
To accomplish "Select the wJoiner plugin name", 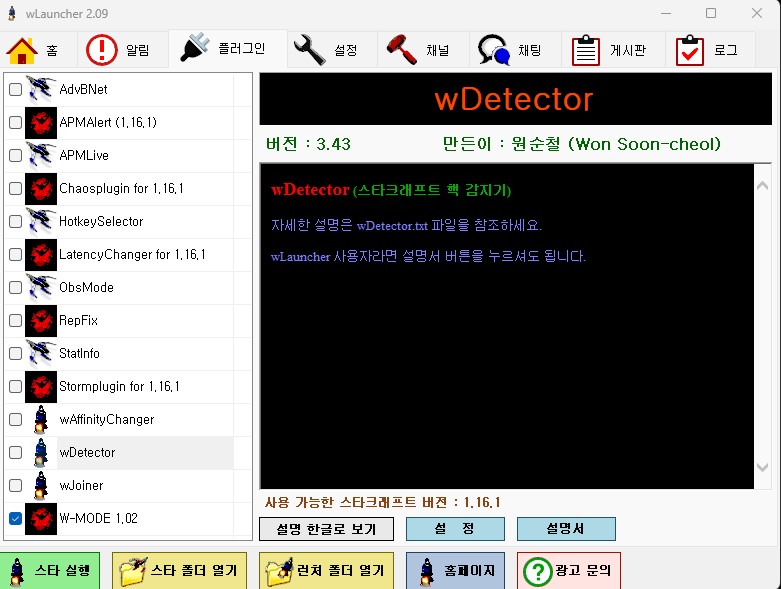I will click(x=81, y=485).
